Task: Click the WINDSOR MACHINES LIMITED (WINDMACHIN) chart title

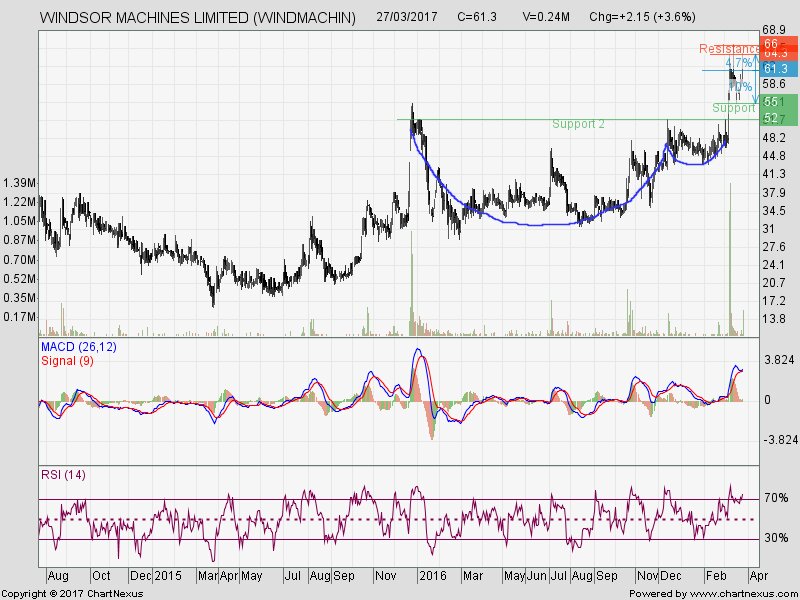Action: pos(197,17)
